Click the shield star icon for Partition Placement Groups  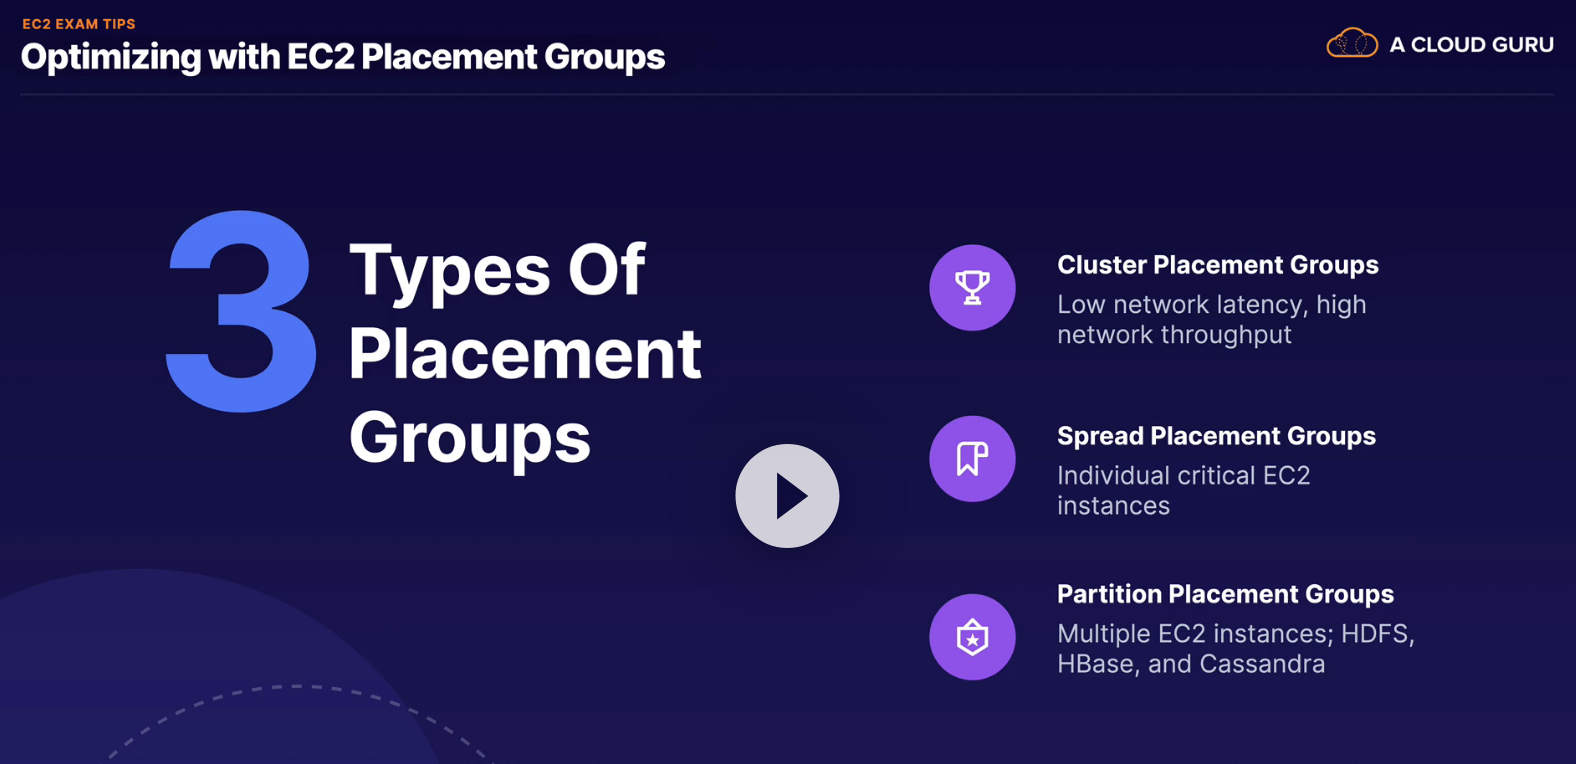point(972,637)
